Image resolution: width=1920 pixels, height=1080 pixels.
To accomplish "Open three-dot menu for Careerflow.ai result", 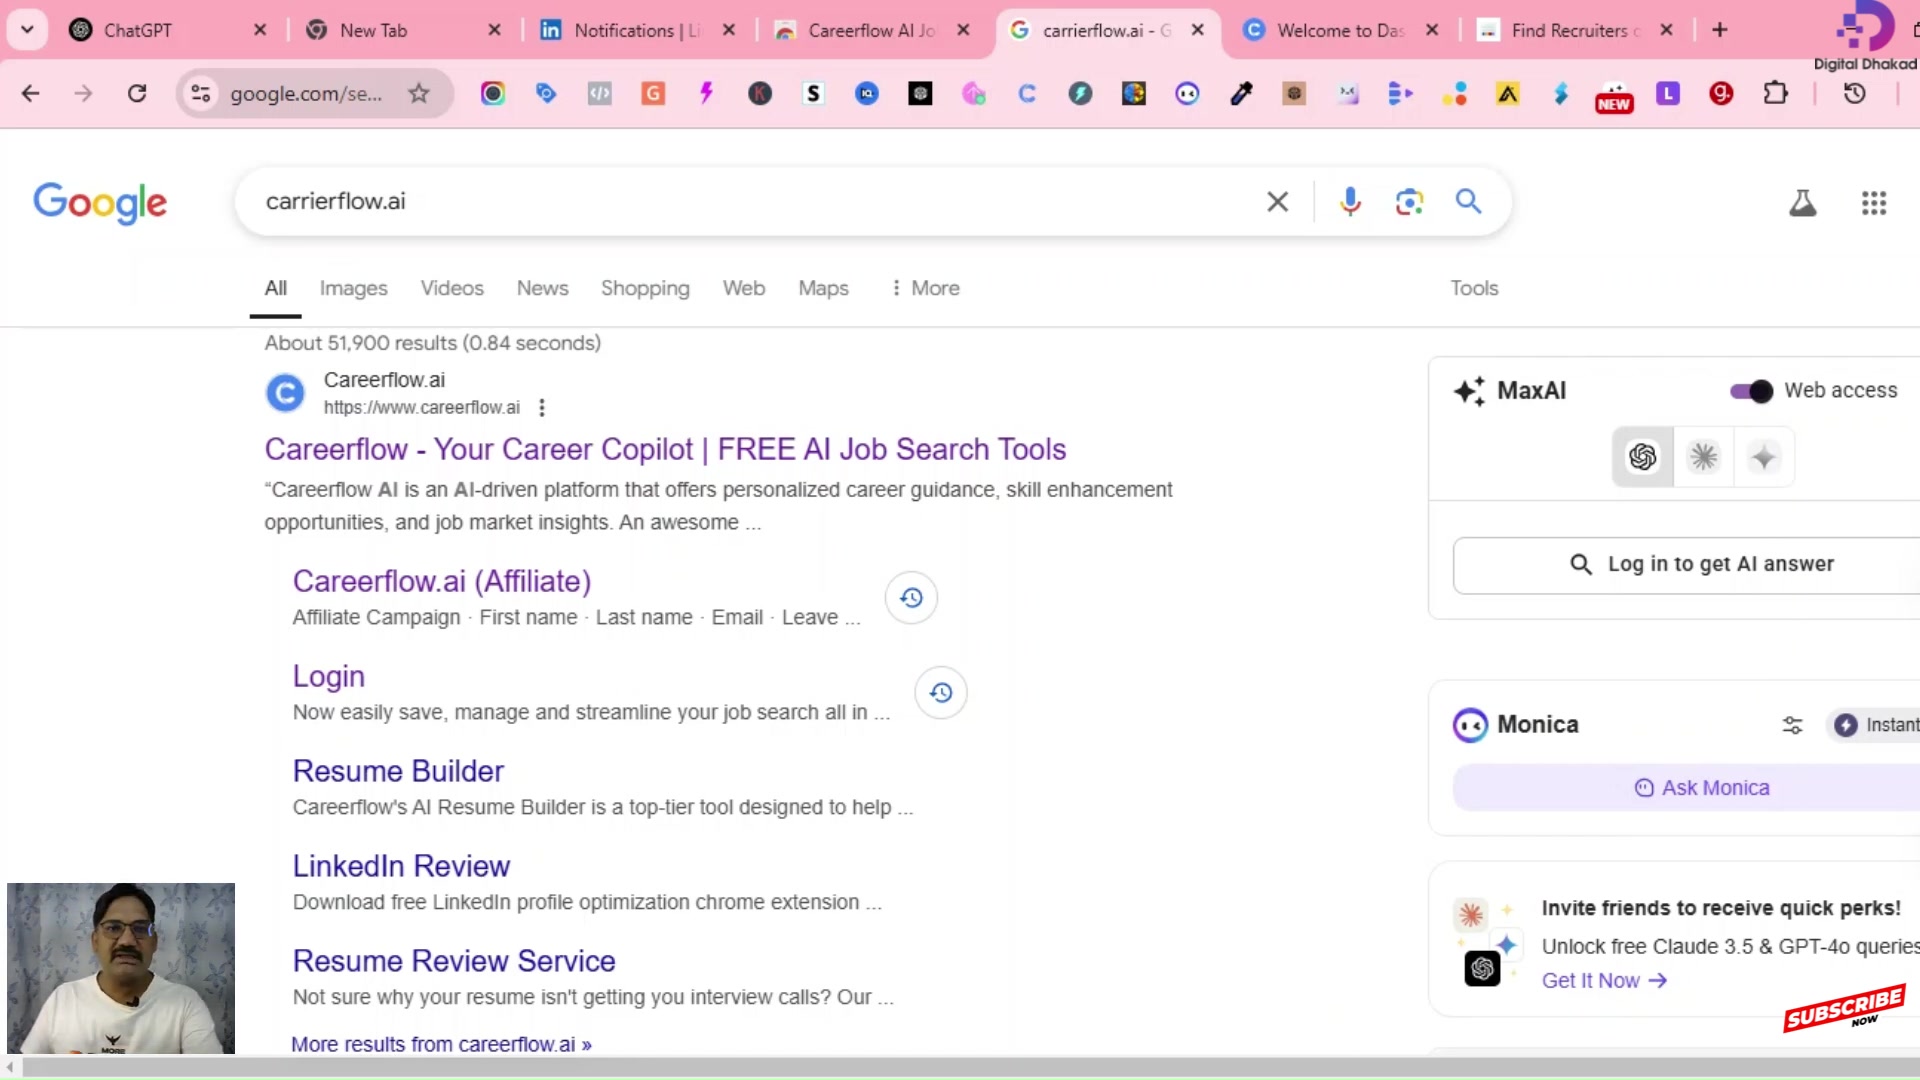I will (x=541, y=407).
